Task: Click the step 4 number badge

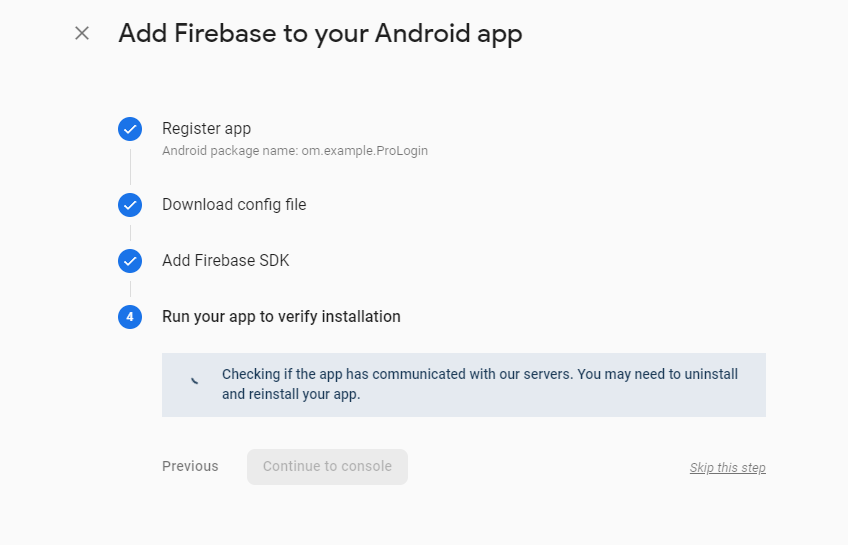Action: coord(130,317)
